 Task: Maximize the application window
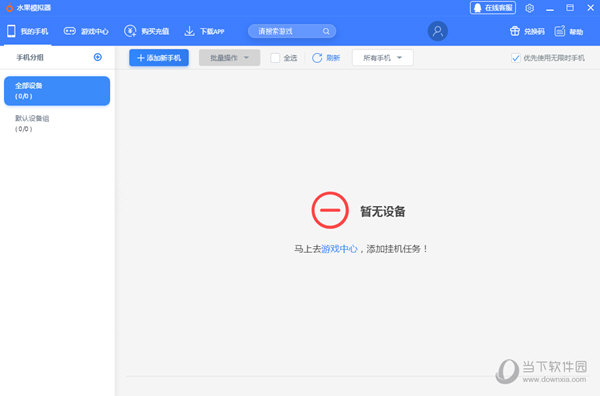pos(570,8)
